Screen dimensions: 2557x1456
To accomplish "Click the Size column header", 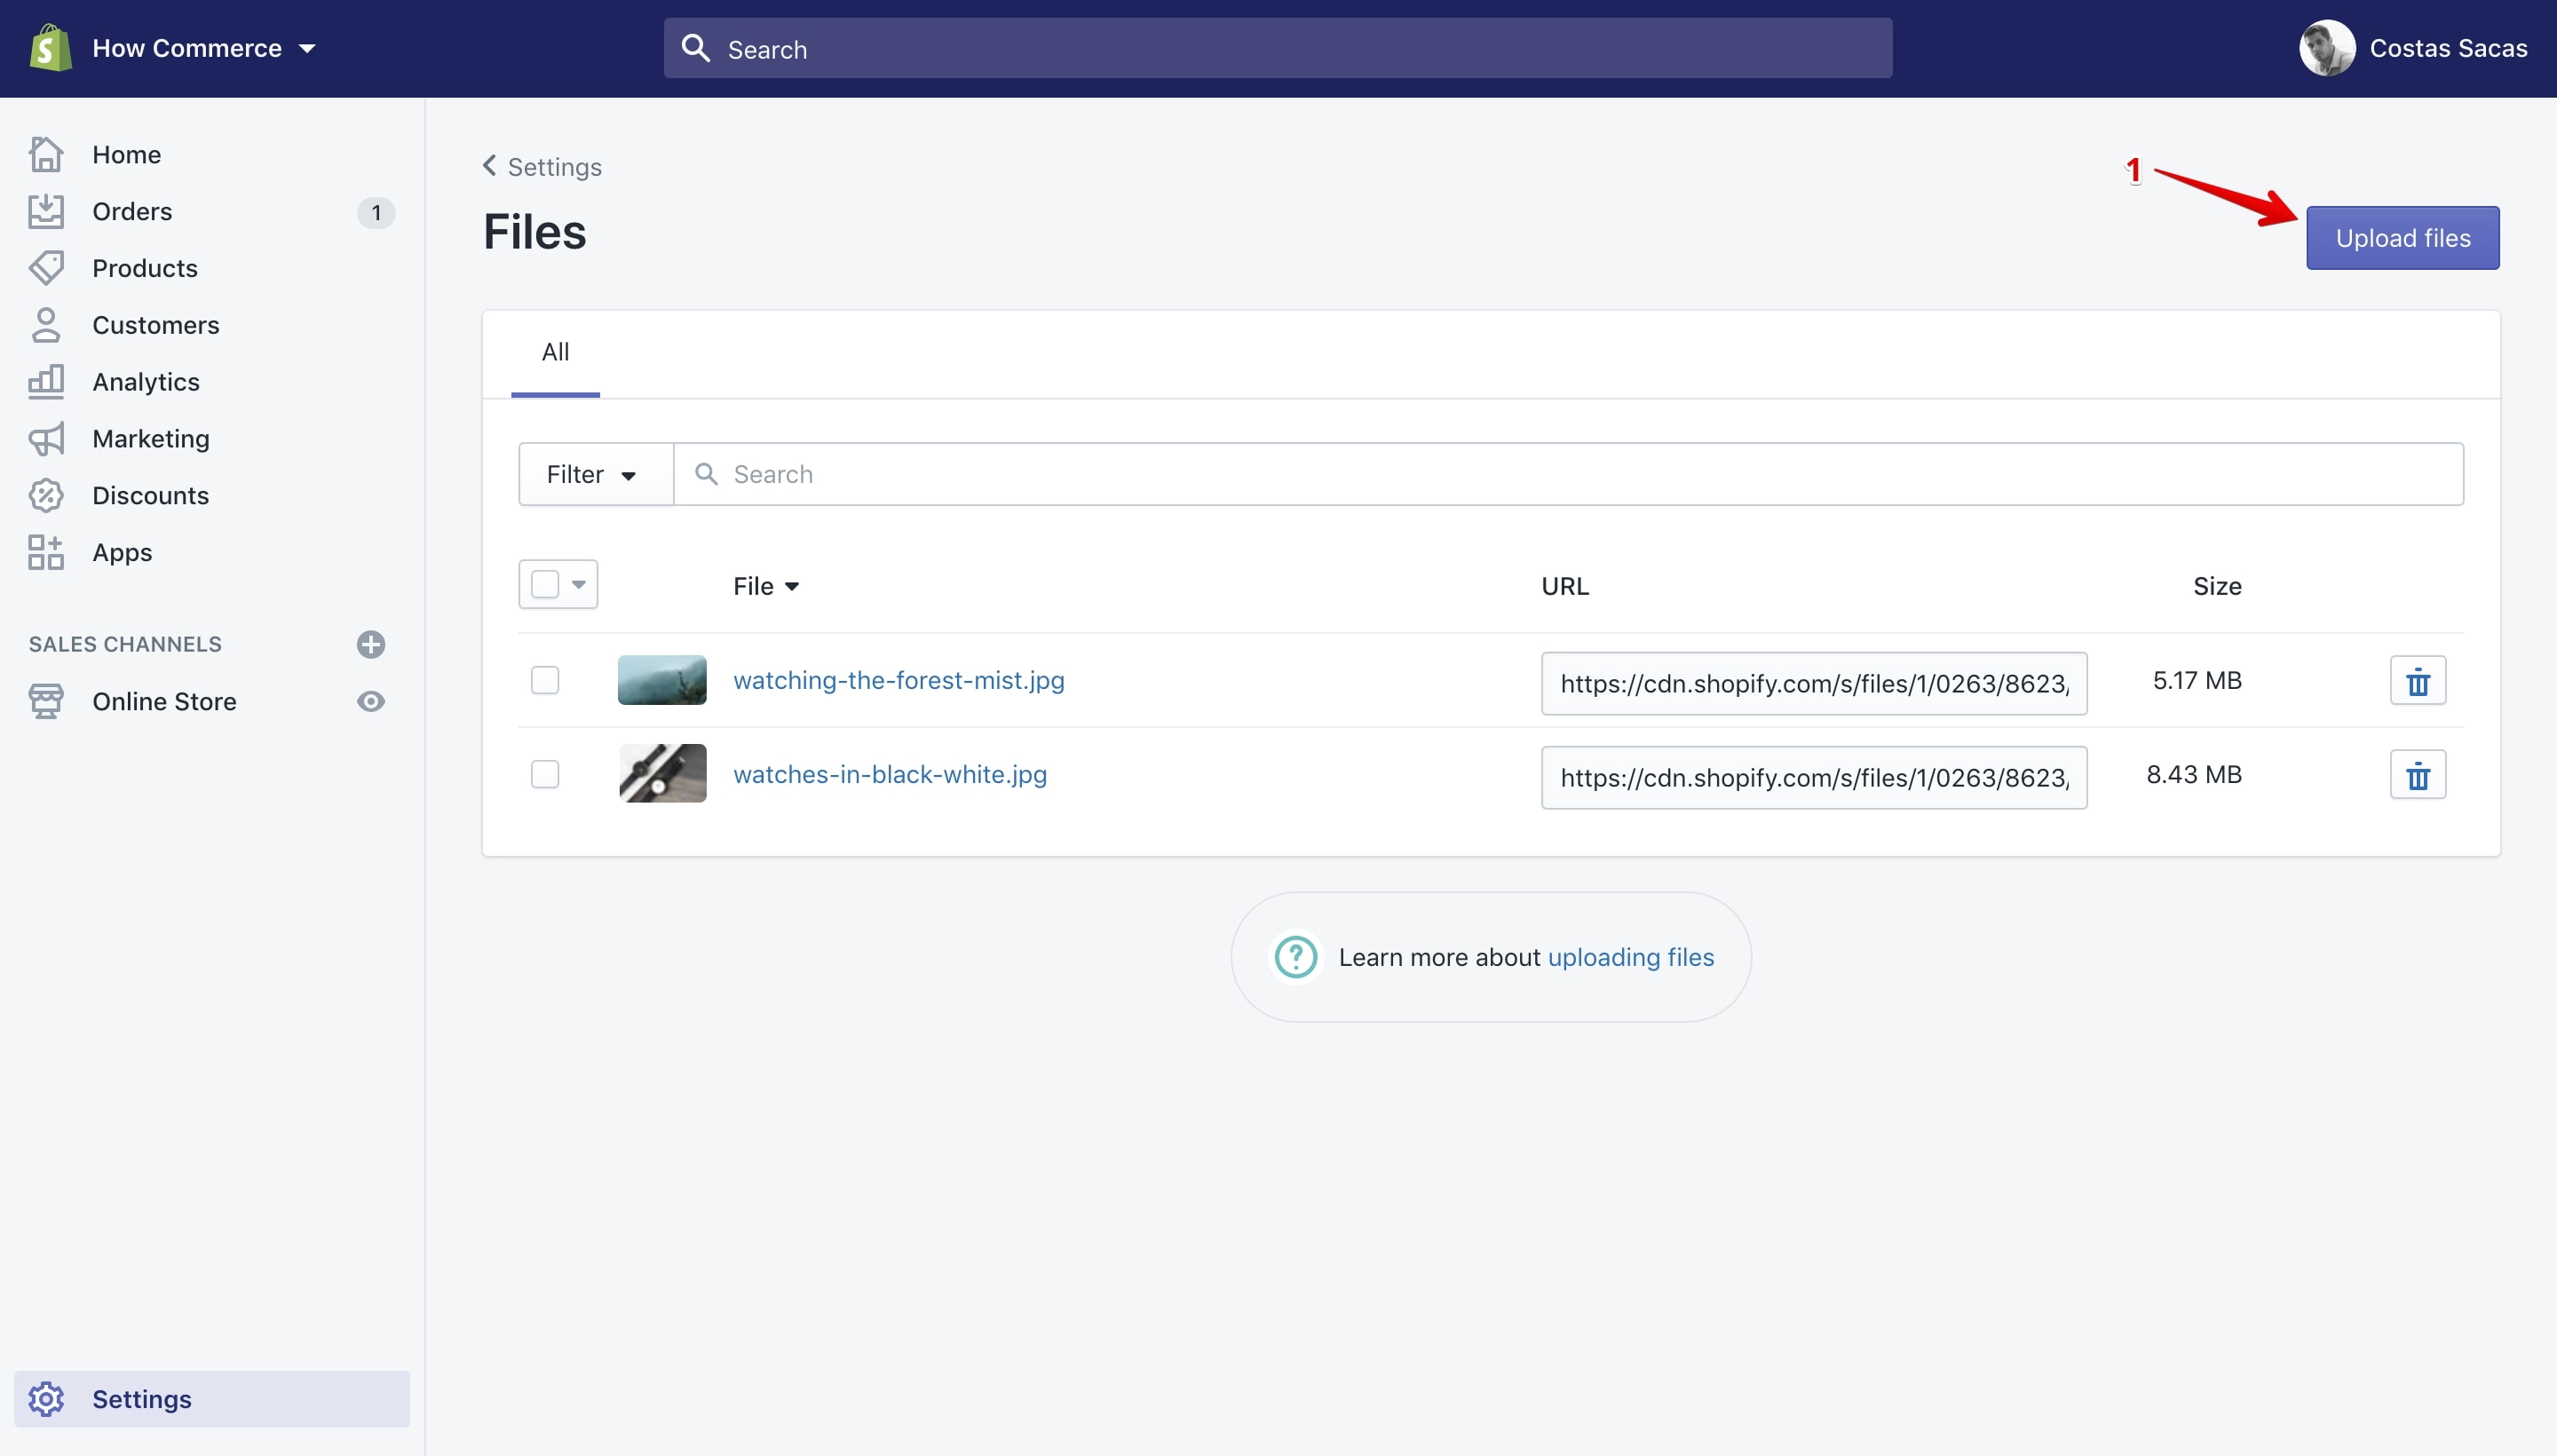I will coord(2217,586).
